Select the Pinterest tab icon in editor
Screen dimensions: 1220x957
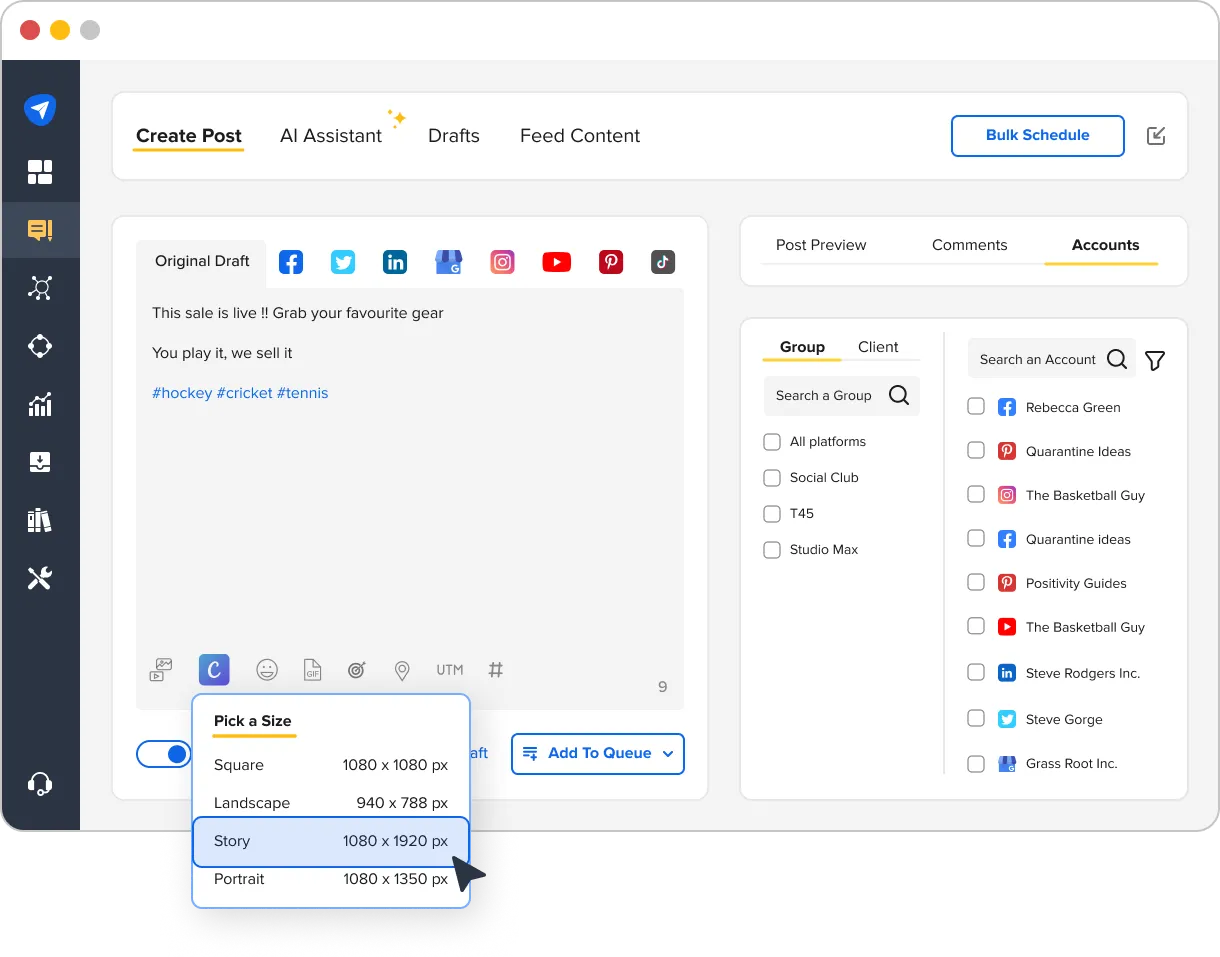tap(610, 262)
